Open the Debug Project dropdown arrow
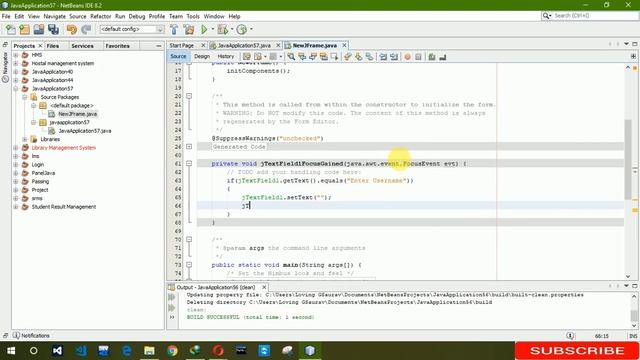 click(232, 29)
